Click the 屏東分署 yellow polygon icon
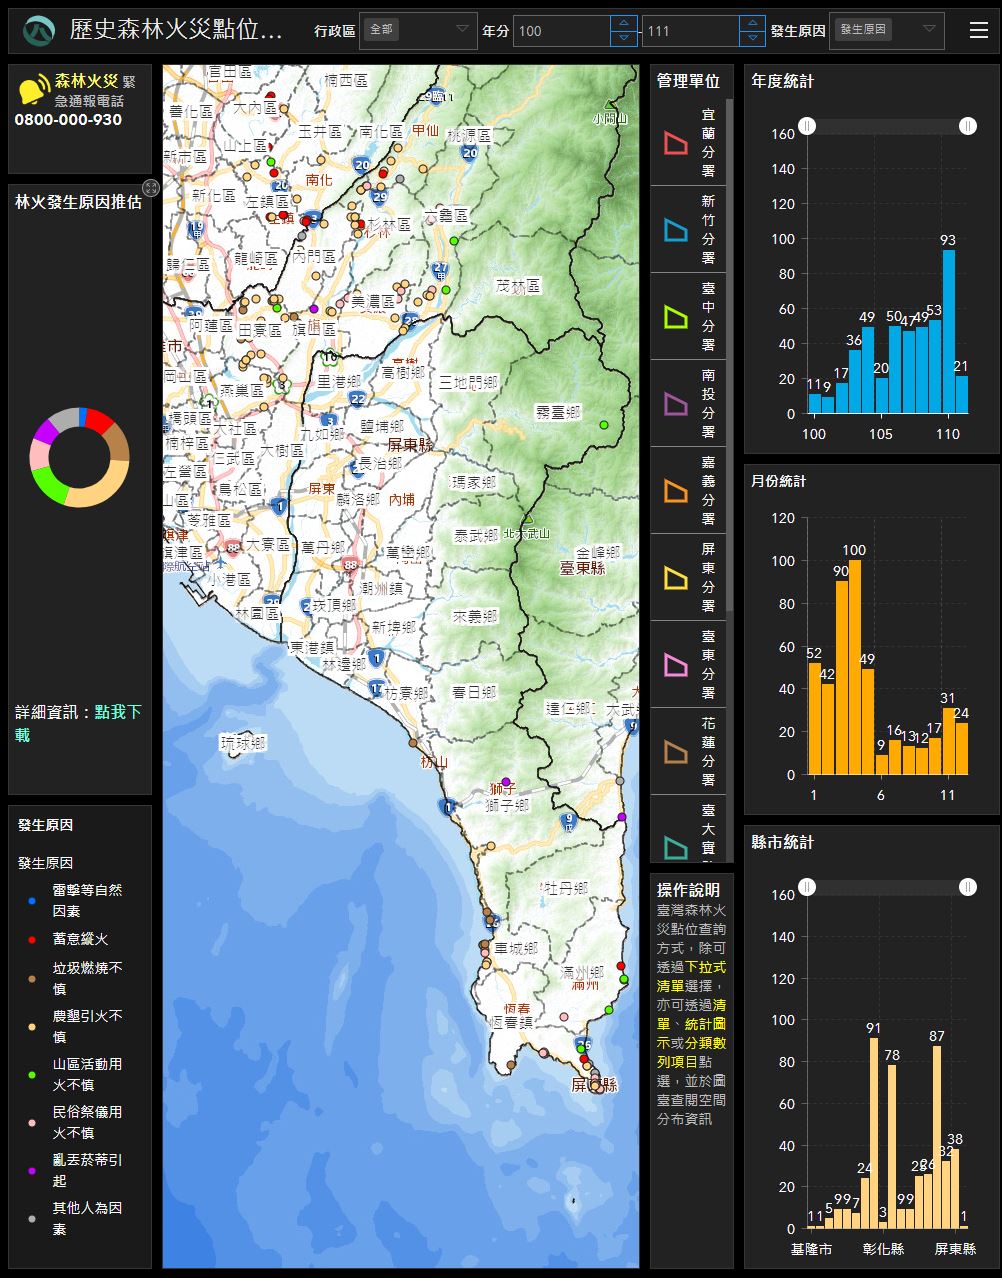Screen dimensions: 1002x1278 point(676,578)
